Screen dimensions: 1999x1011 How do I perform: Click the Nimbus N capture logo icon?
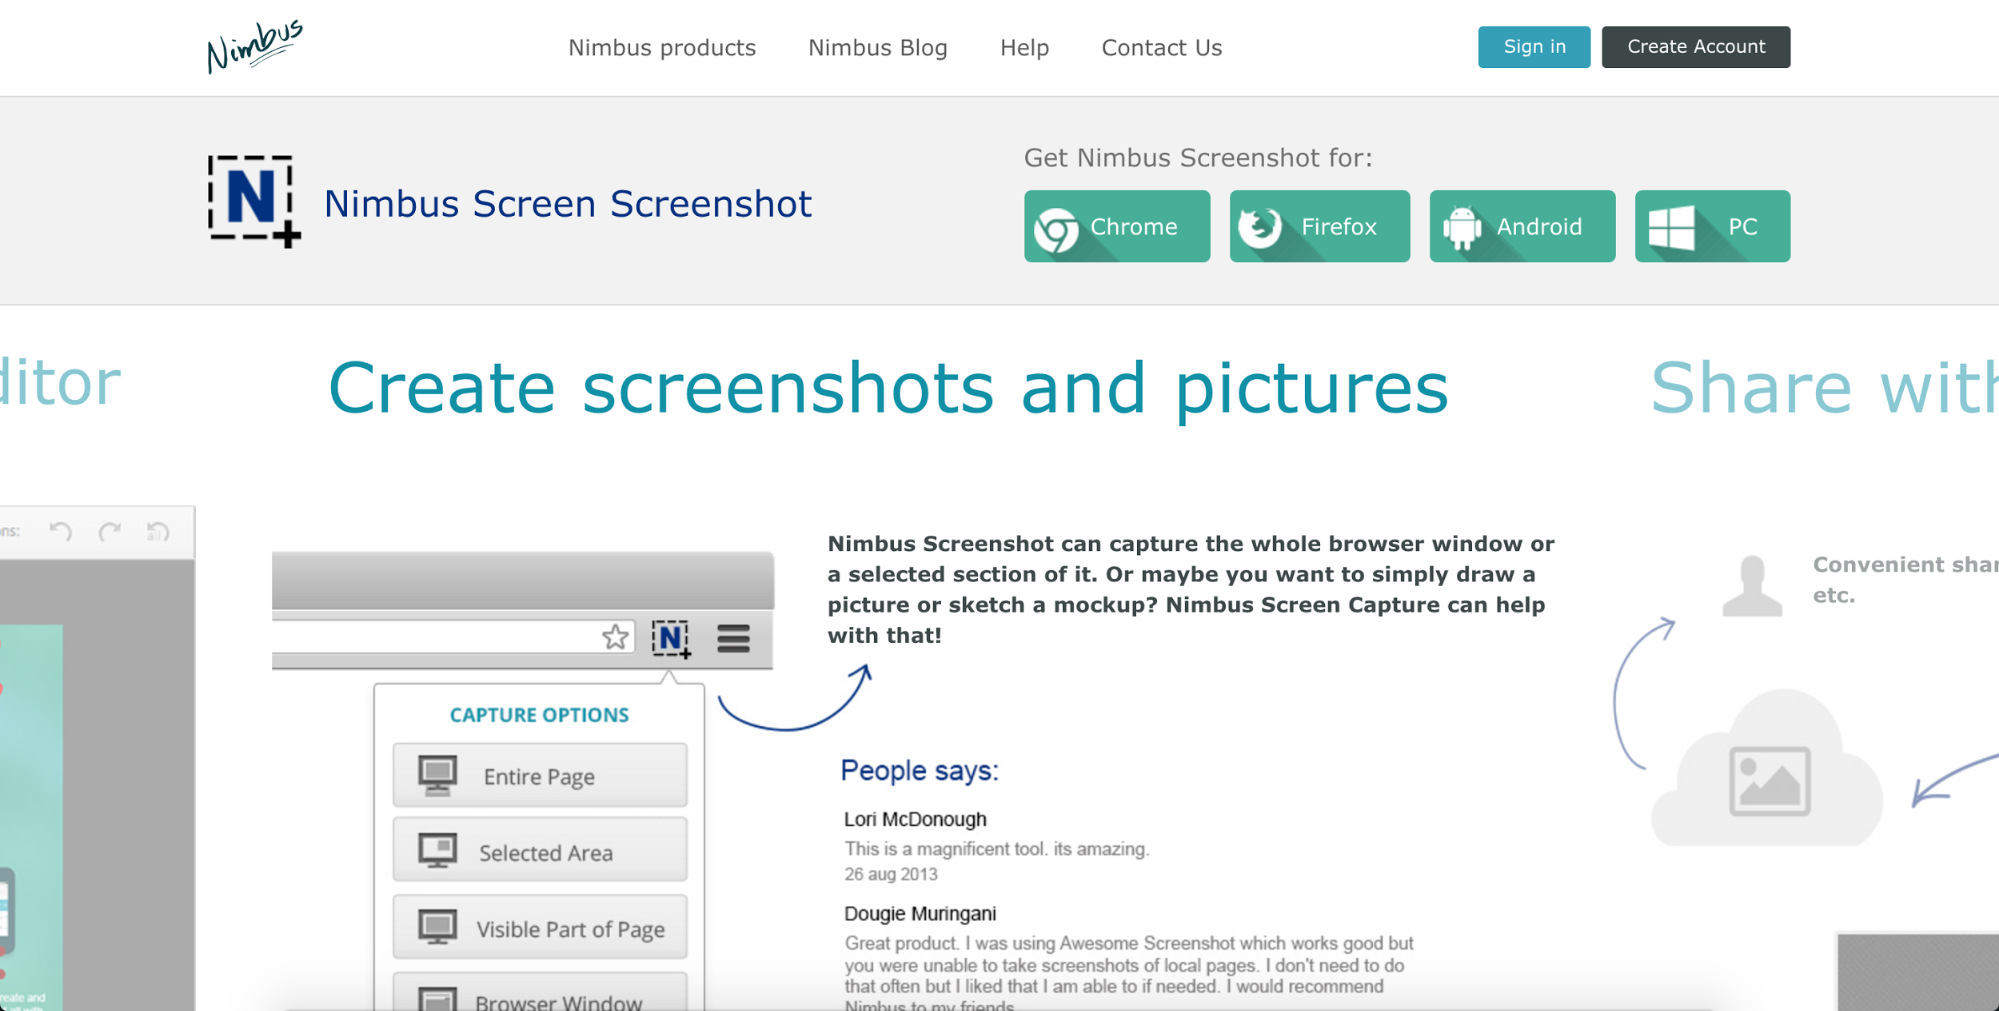point(254,201)
